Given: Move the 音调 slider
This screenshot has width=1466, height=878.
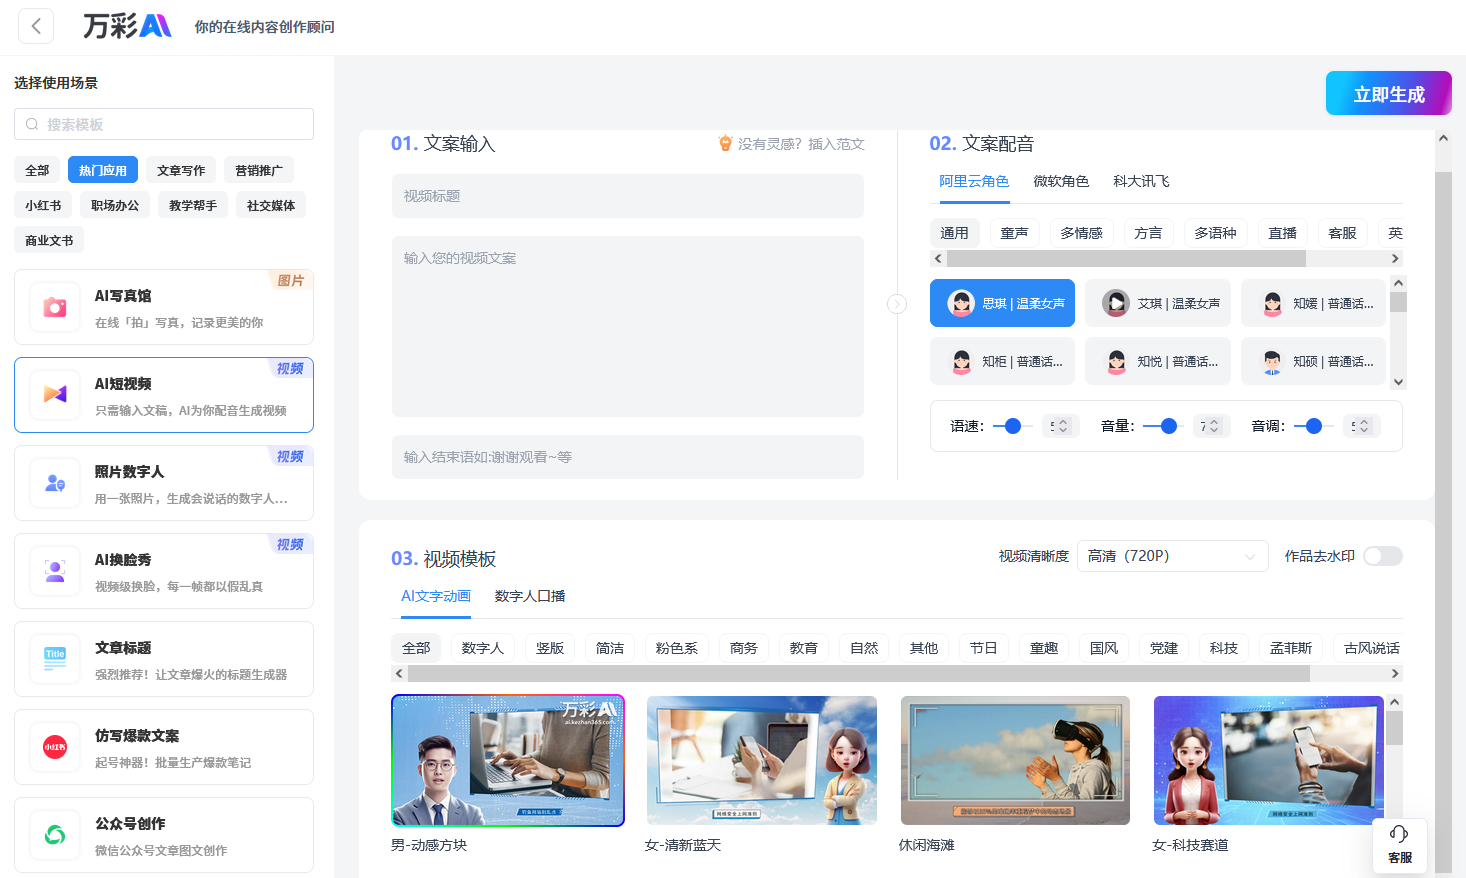Looking at the screenshot, I should point(1314,426).
